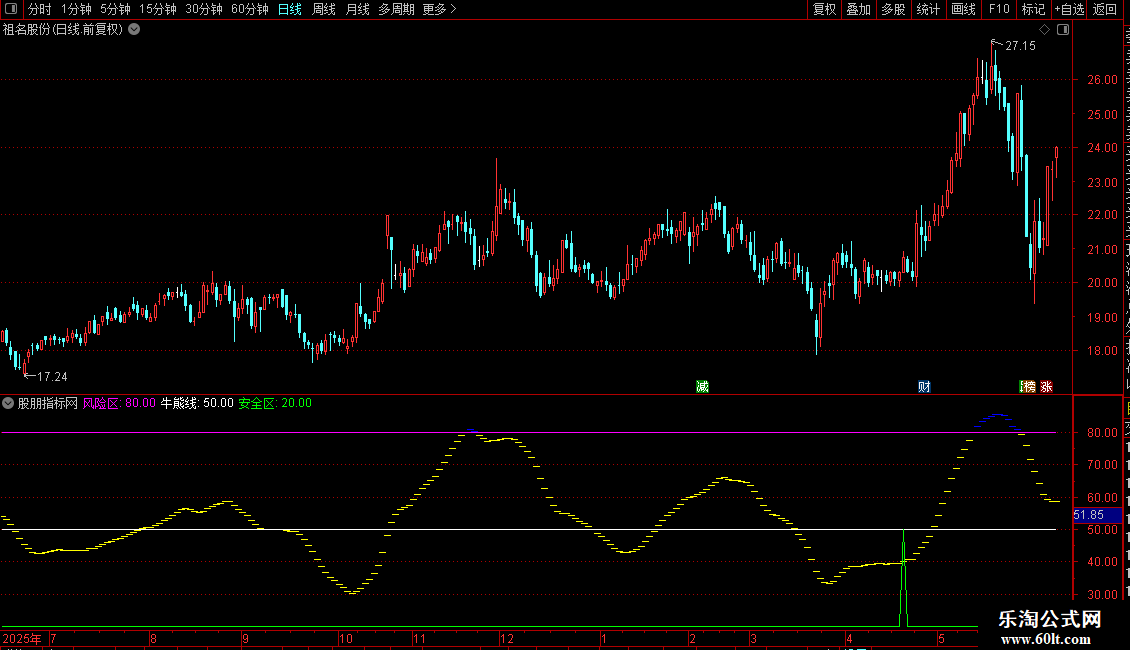Select the 15分钟 period tab
The image size is (1130, 650).
[x=157, y=9]
